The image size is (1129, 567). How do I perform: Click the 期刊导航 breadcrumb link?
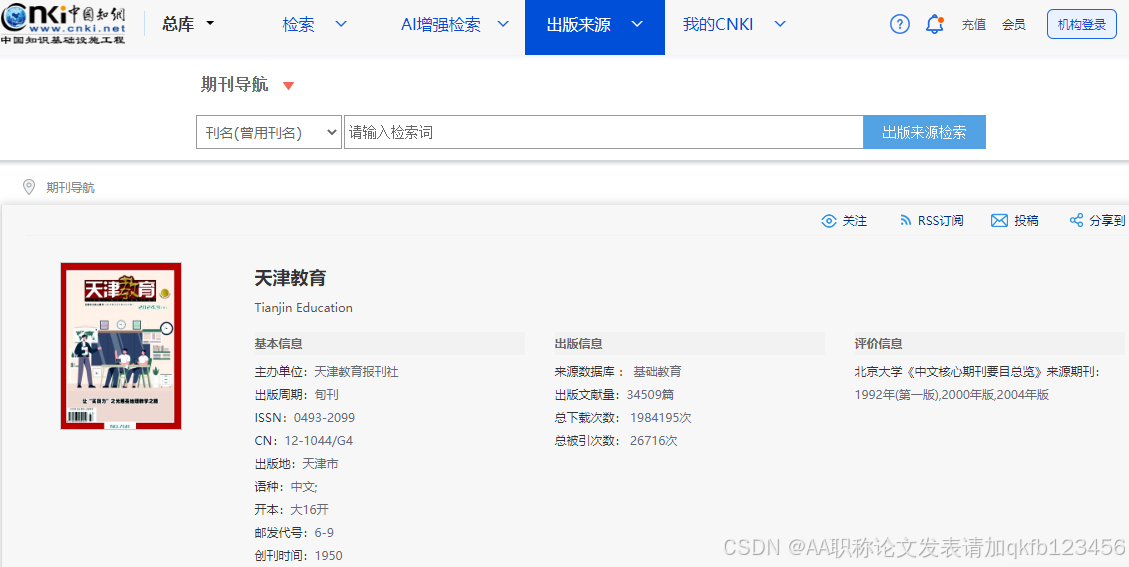pyautogui.click(x=71, y=188)
